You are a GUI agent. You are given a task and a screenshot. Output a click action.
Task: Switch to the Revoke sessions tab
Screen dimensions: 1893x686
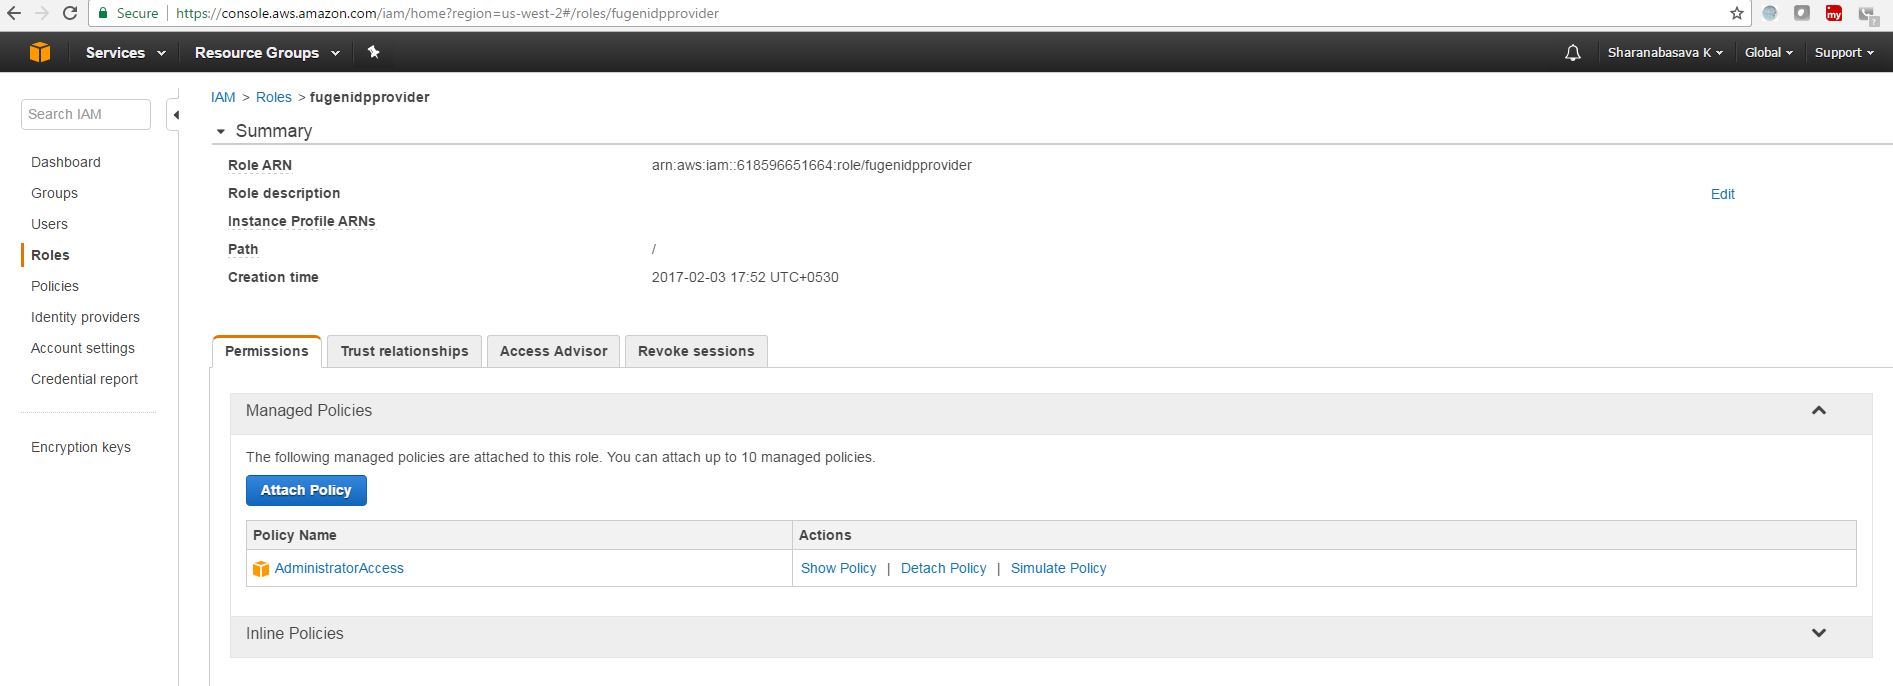tap(696, 351)
